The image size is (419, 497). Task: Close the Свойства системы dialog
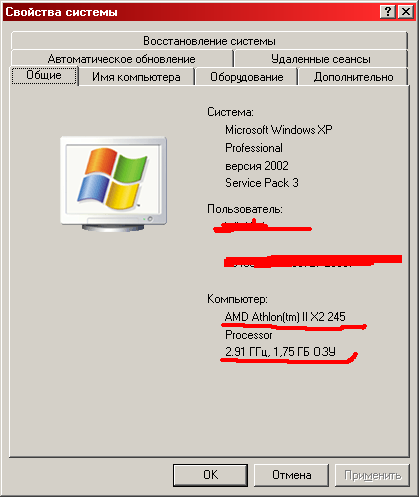coord(406,12)
